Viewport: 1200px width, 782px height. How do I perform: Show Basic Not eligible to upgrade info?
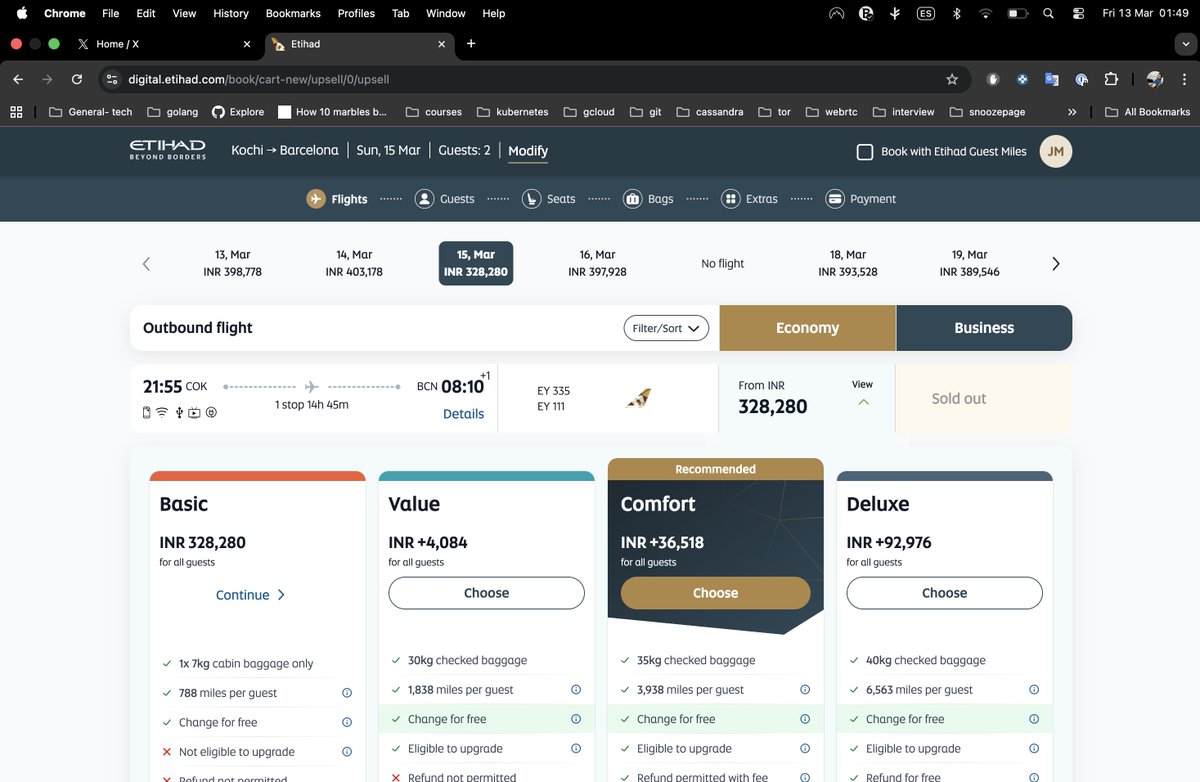tap(347, 752)
